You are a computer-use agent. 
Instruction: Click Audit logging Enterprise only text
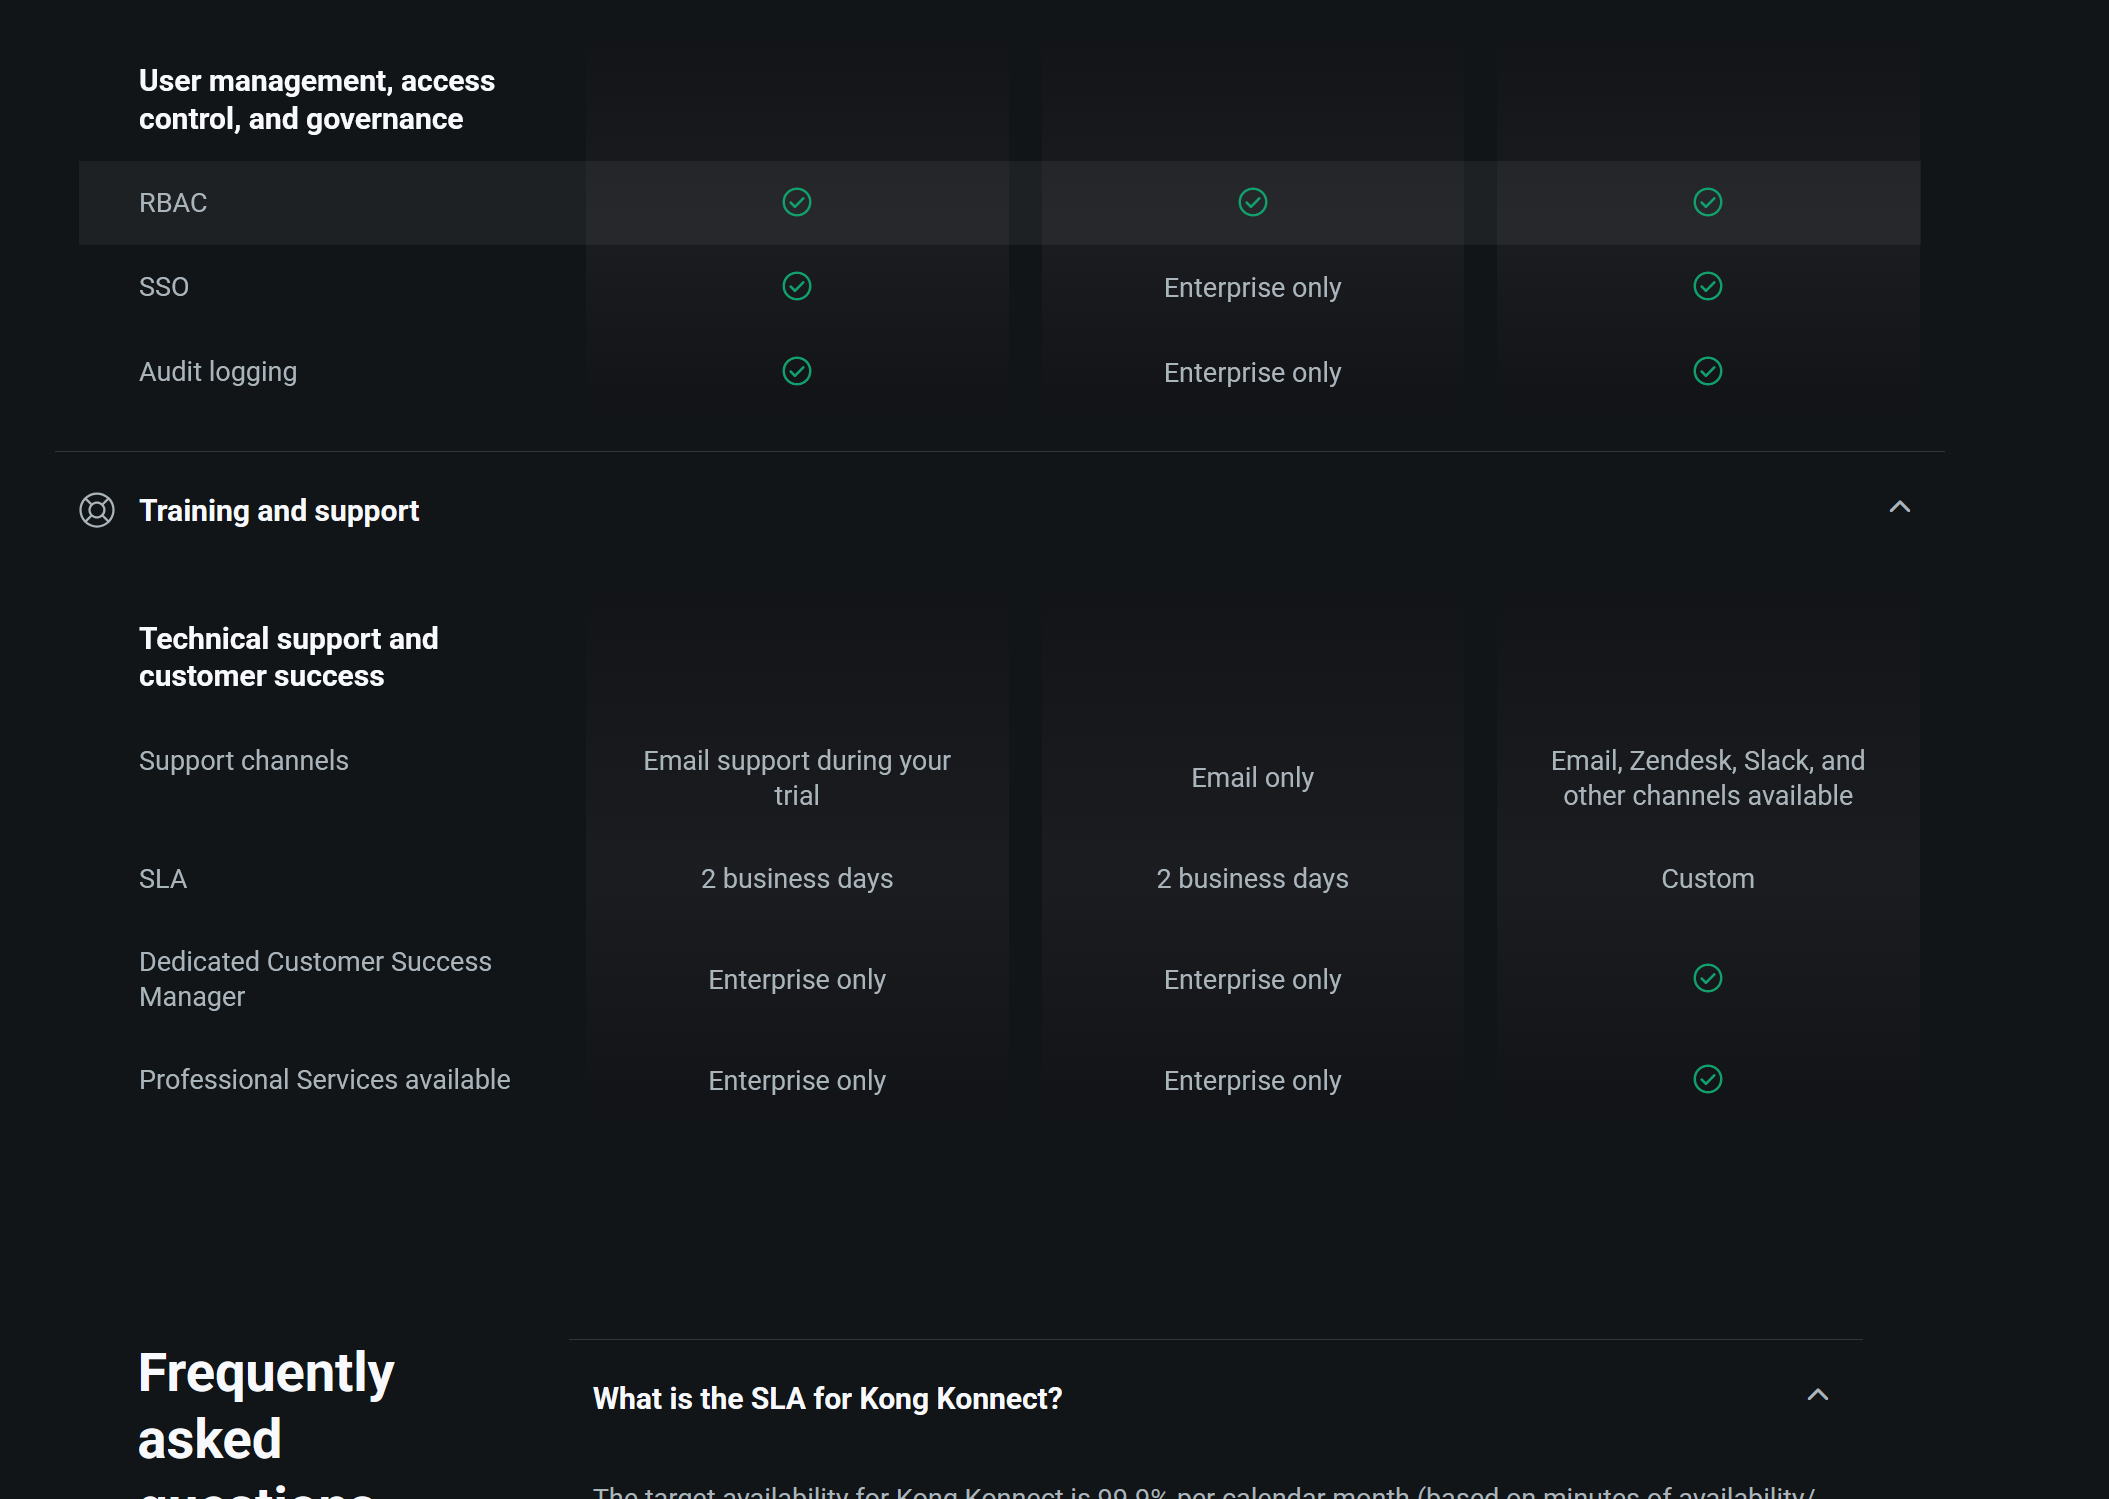click(x=1252, y=373)
